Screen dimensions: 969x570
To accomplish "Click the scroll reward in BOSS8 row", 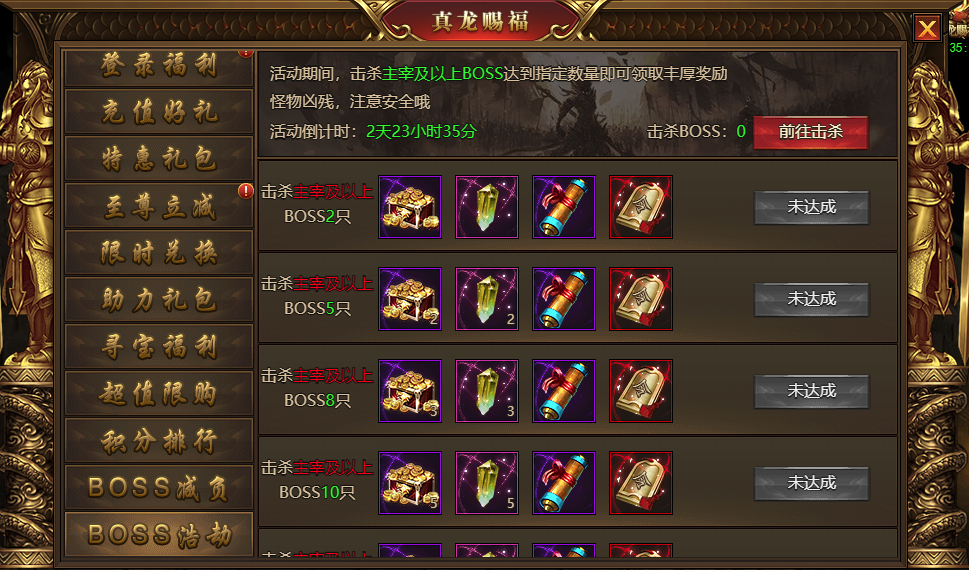I will pos(564,391).
